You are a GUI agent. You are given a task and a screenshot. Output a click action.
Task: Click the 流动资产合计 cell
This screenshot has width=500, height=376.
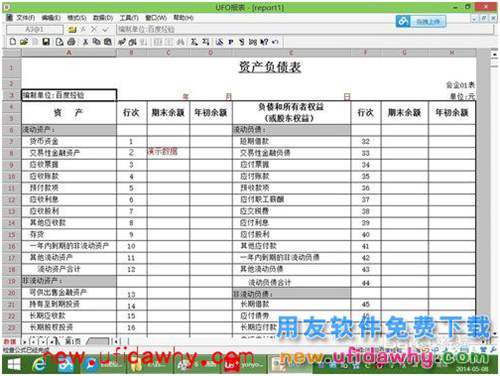tap(69, 269)
